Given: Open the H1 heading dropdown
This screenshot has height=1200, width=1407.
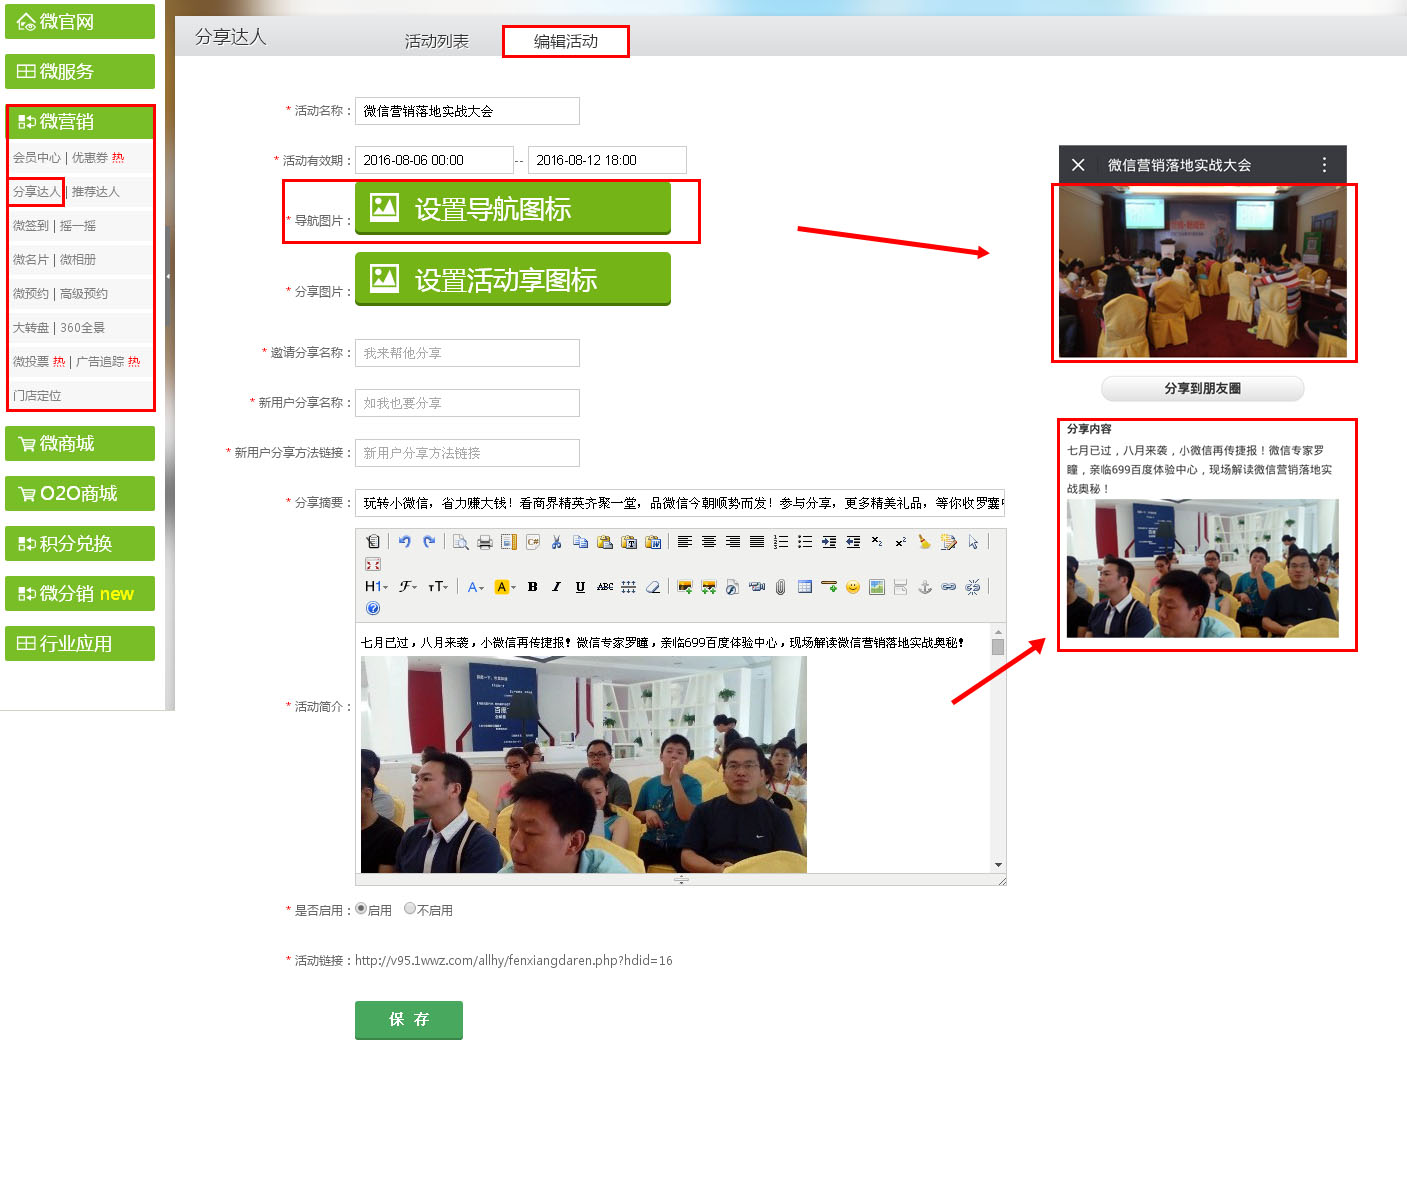Looking at the screenshot, I should (x=376, y=587).
